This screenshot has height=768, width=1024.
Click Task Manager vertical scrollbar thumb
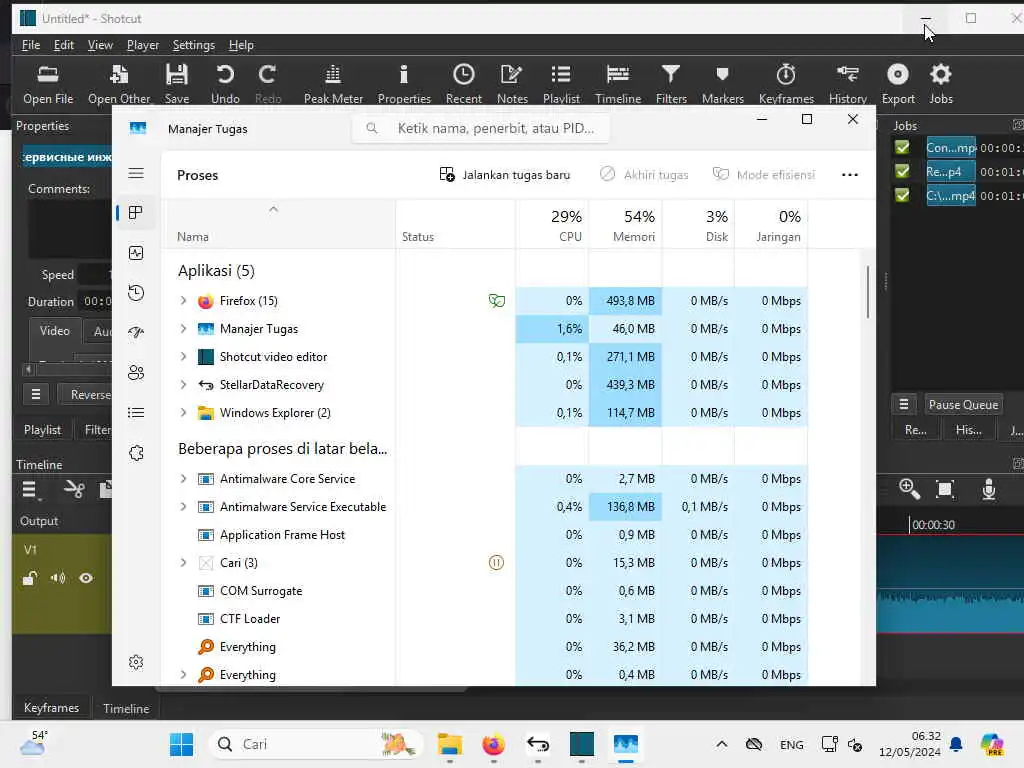(868, 292)
